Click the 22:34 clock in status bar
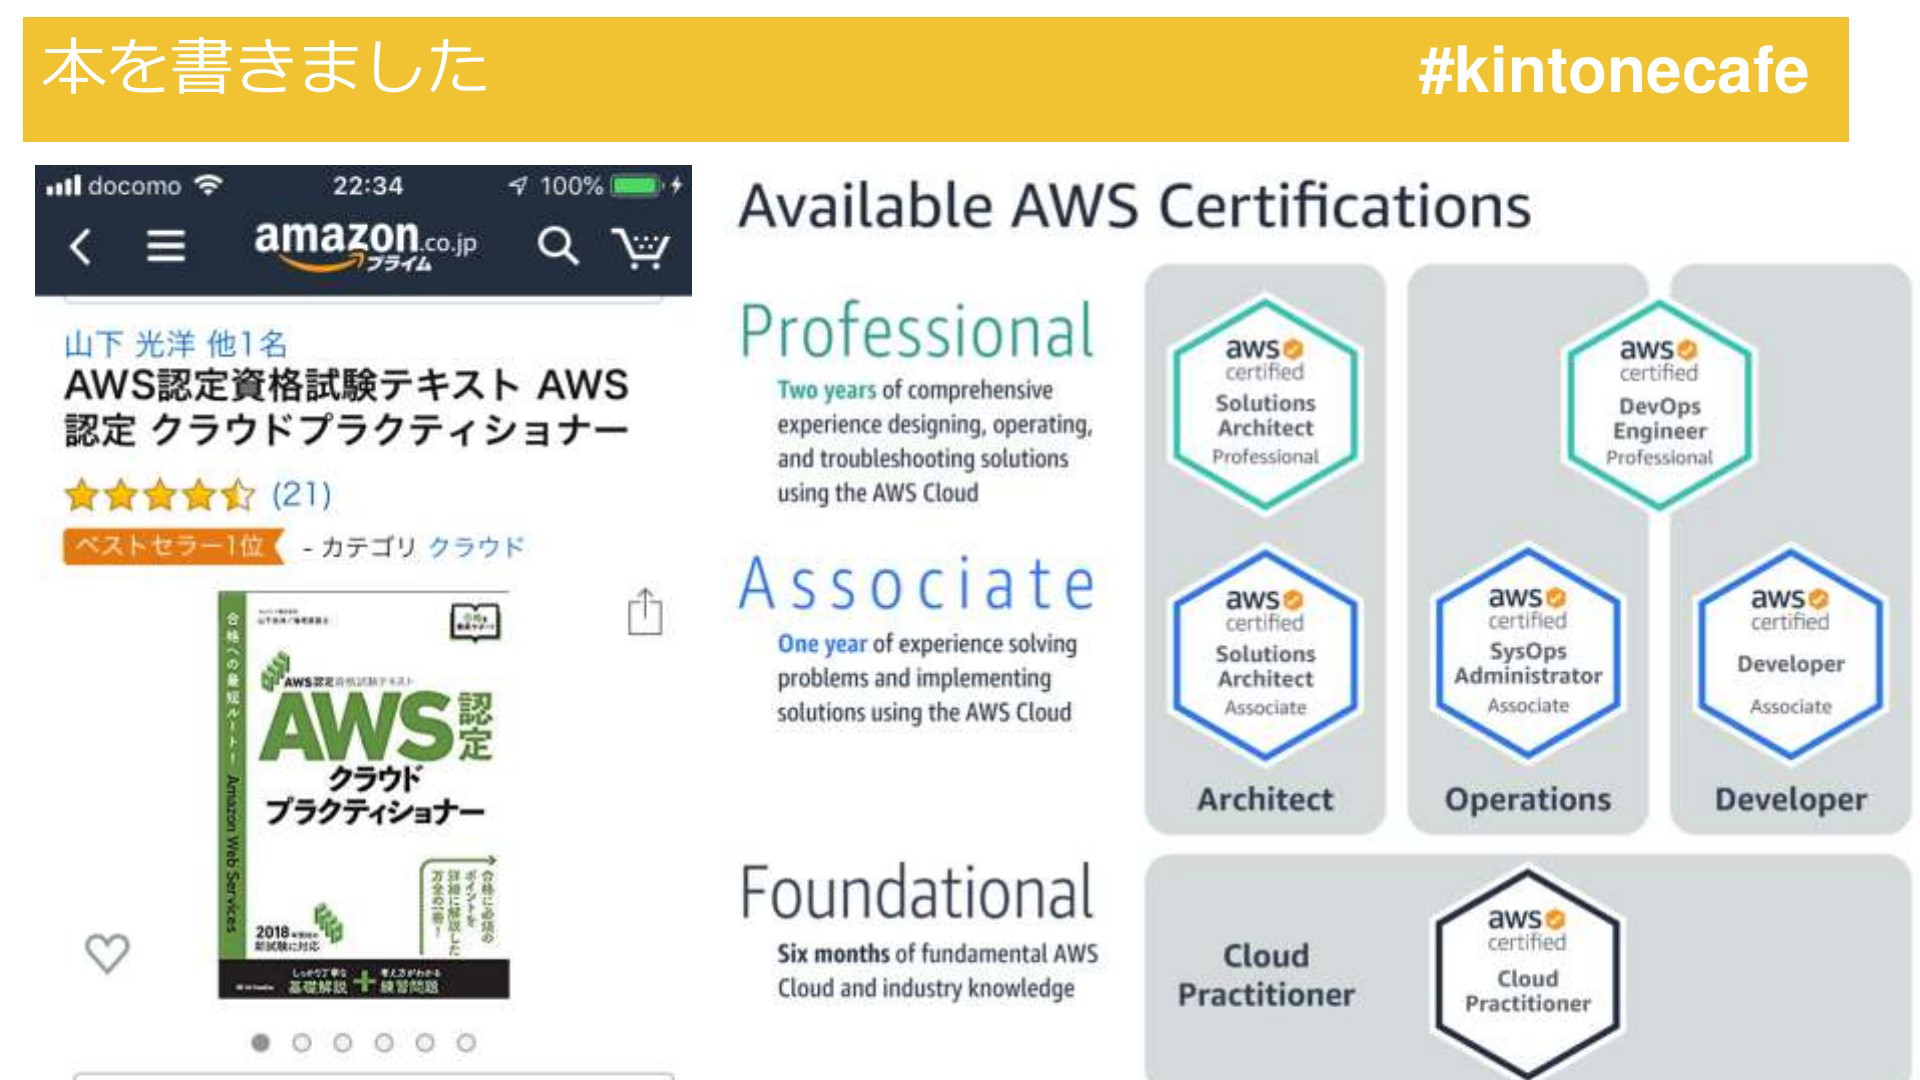The image size is (1920, 1080). tap(368, 186)
